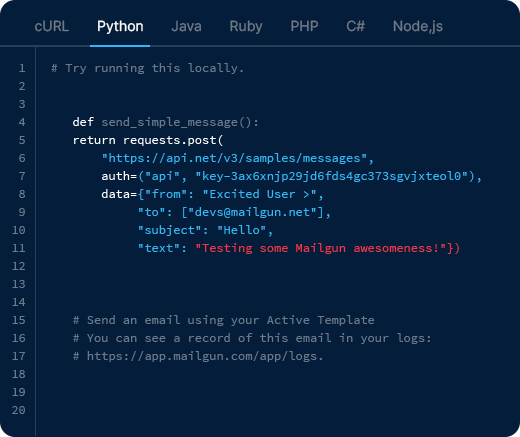Click line number 11 in gutter
Image resolution: width=520 pixels, height=437 pixels.
pos(19,248)
